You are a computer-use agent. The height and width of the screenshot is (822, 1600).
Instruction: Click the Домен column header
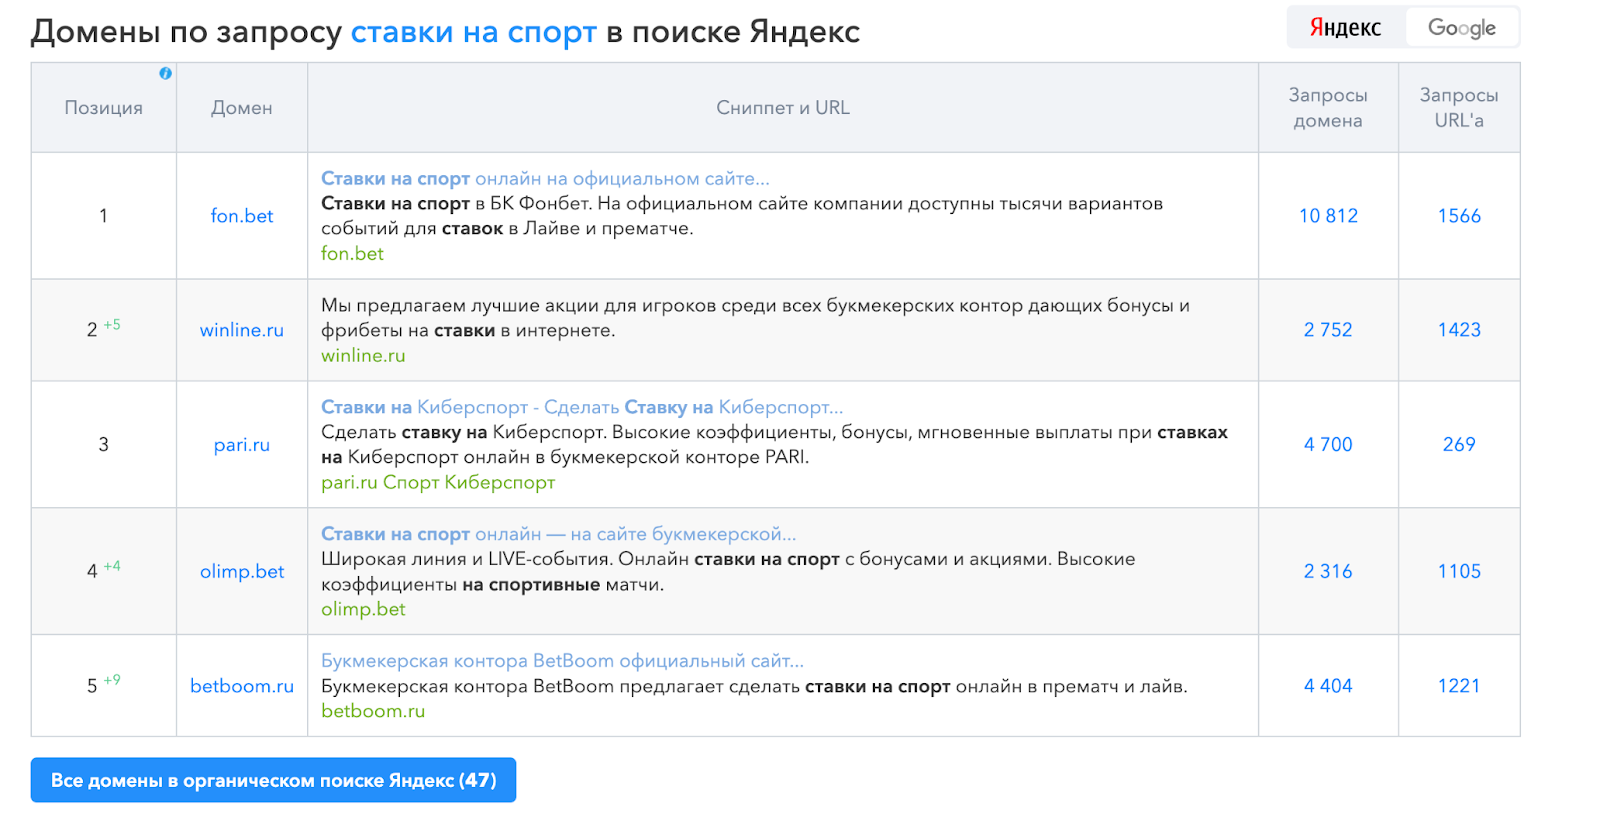241,108
